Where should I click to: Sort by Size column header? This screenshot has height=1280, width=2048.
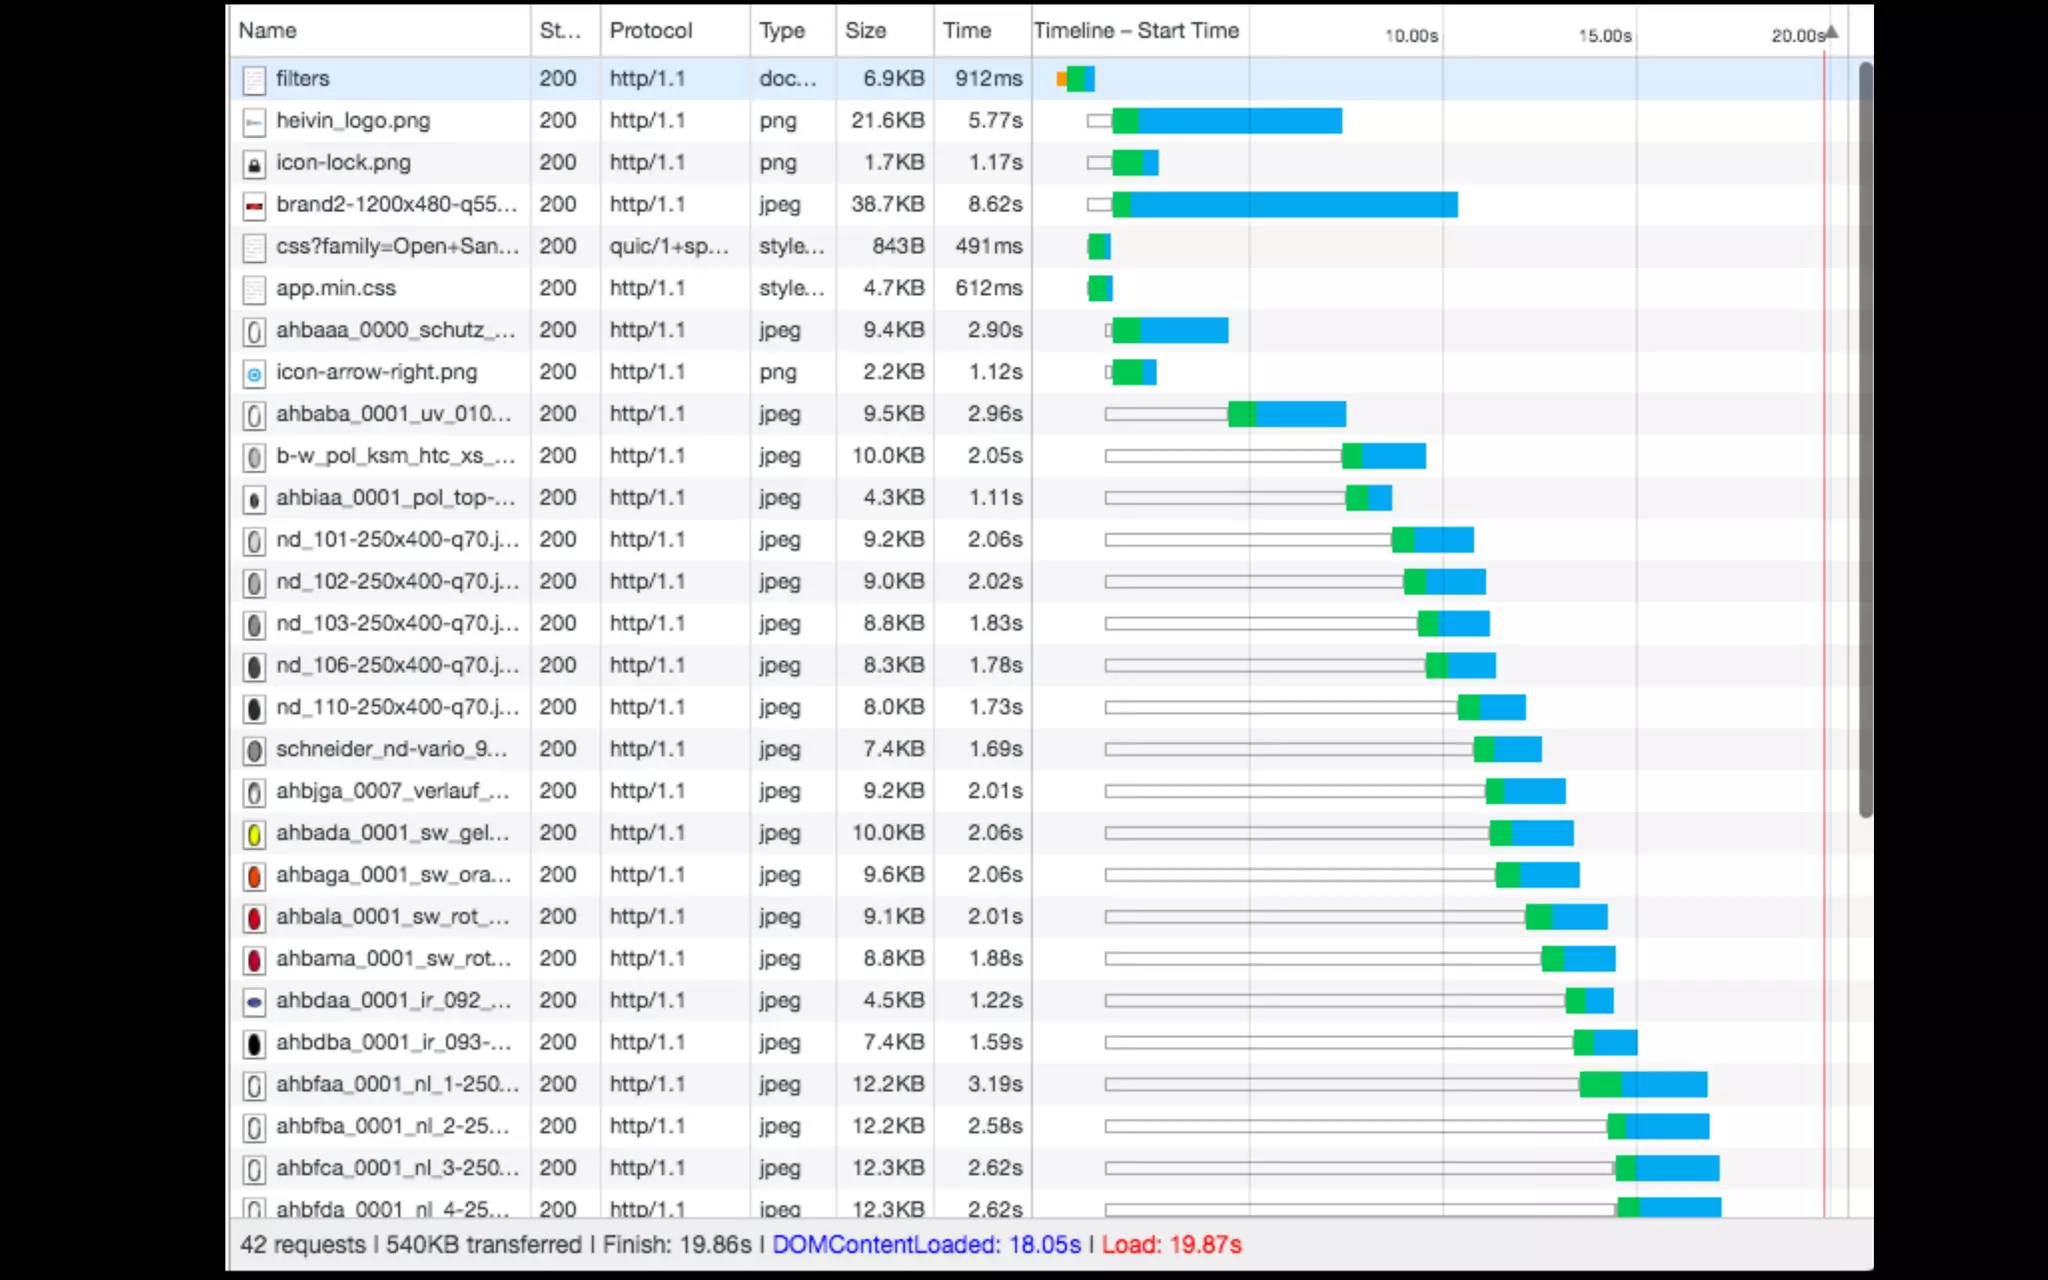click(866, 31)
